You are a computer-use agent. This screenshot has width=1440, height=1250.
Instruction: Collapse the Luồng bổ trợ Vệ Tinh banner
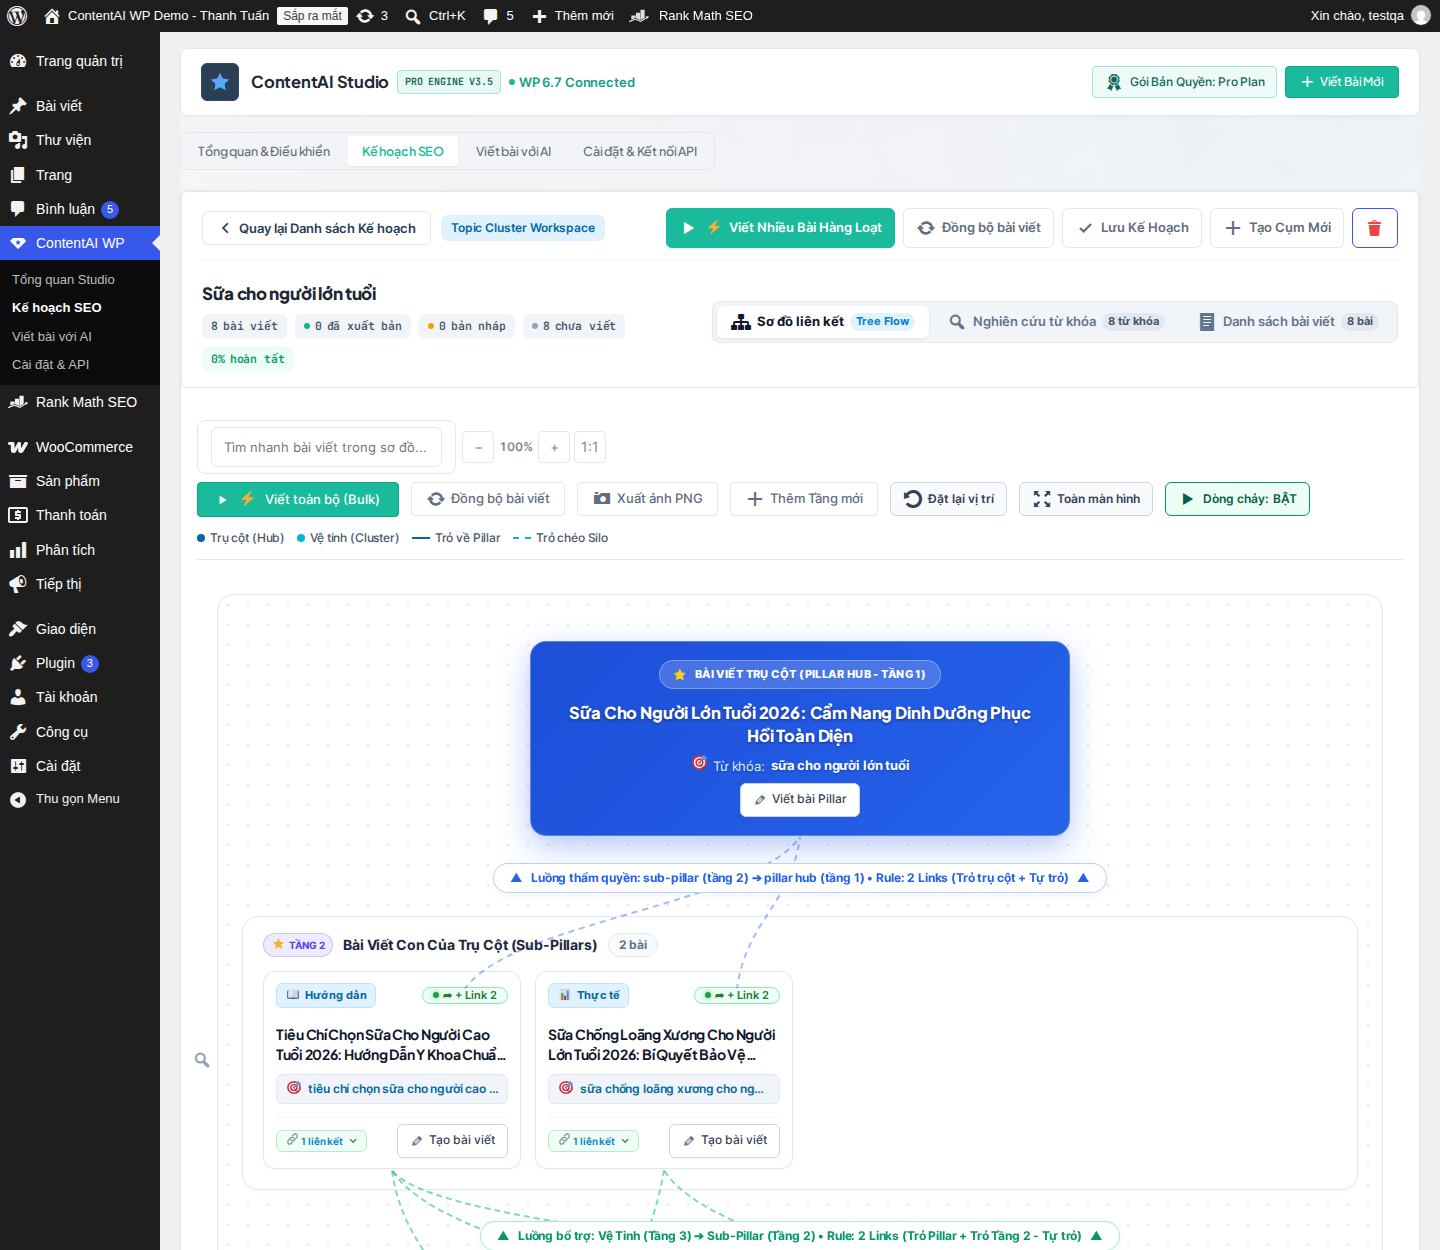tap(800, 1236)
